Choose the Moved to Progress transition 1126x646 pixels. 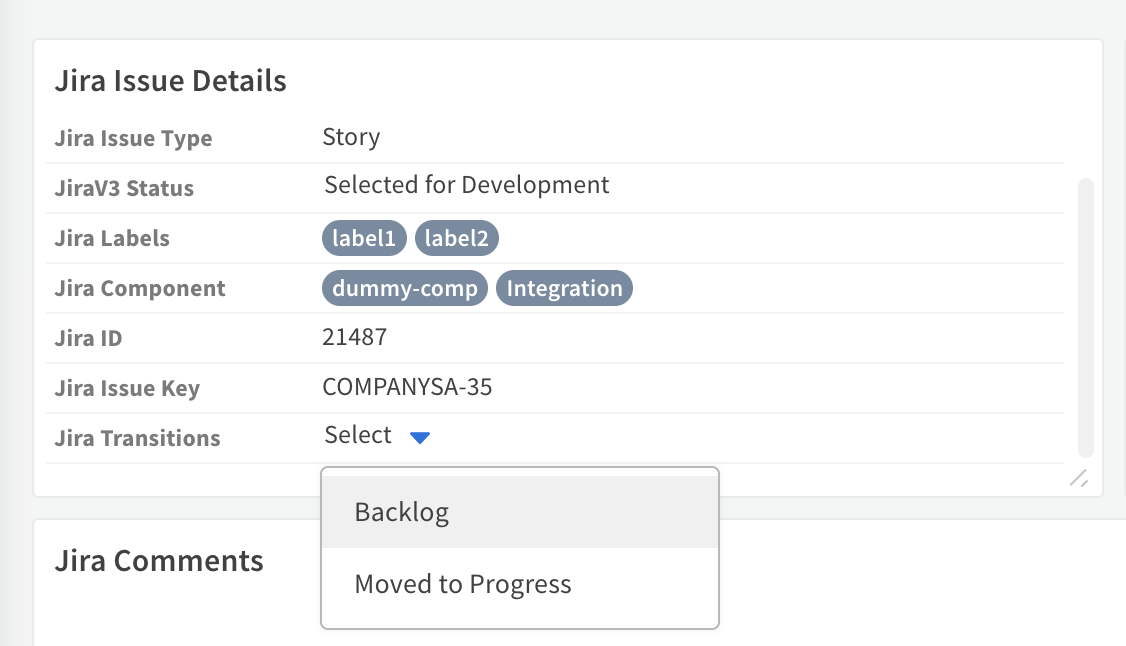pos(462,583)
